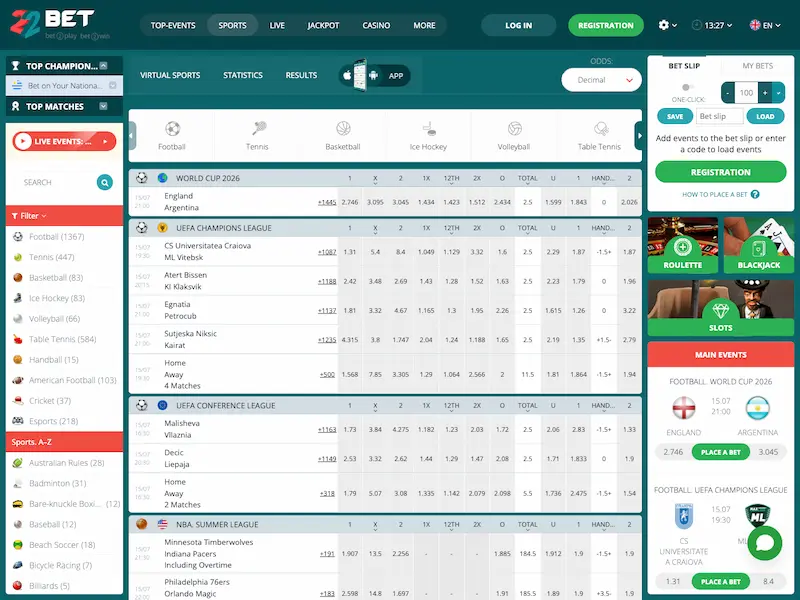Place a bet on England vs Argentina
The height and width of the screenshot is (600, 800).
tap(720, 452)
